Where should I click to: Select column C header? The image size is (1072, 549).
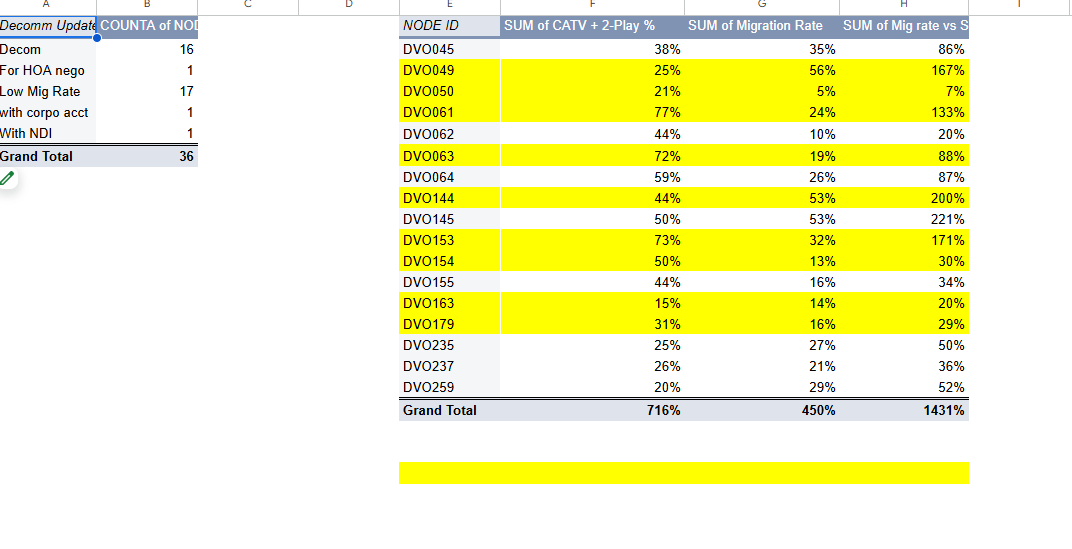[248, 6]
